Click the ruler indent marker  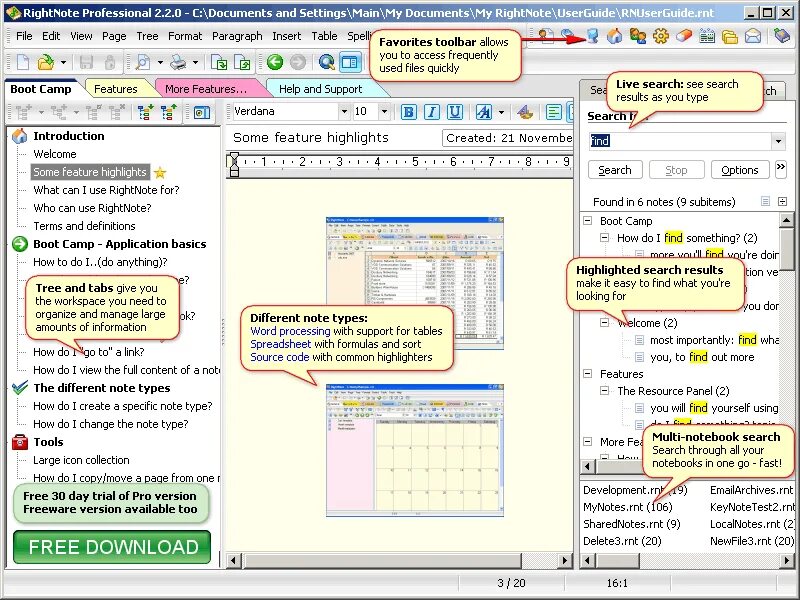point(234,164)
